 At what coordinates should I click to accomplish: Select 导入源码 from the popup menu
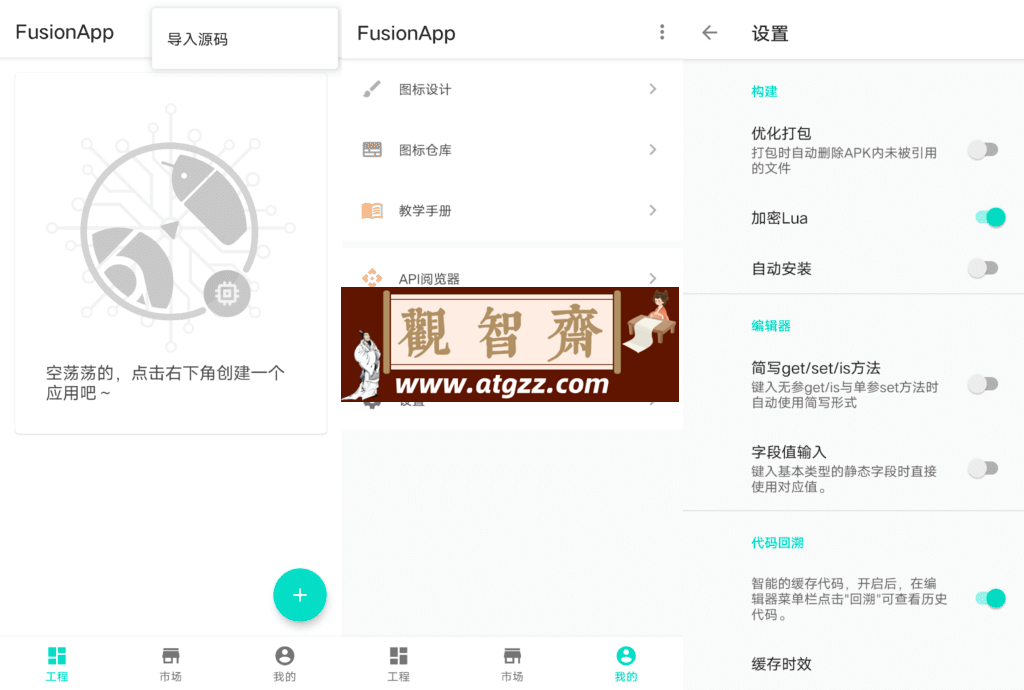tap(245, 39)
